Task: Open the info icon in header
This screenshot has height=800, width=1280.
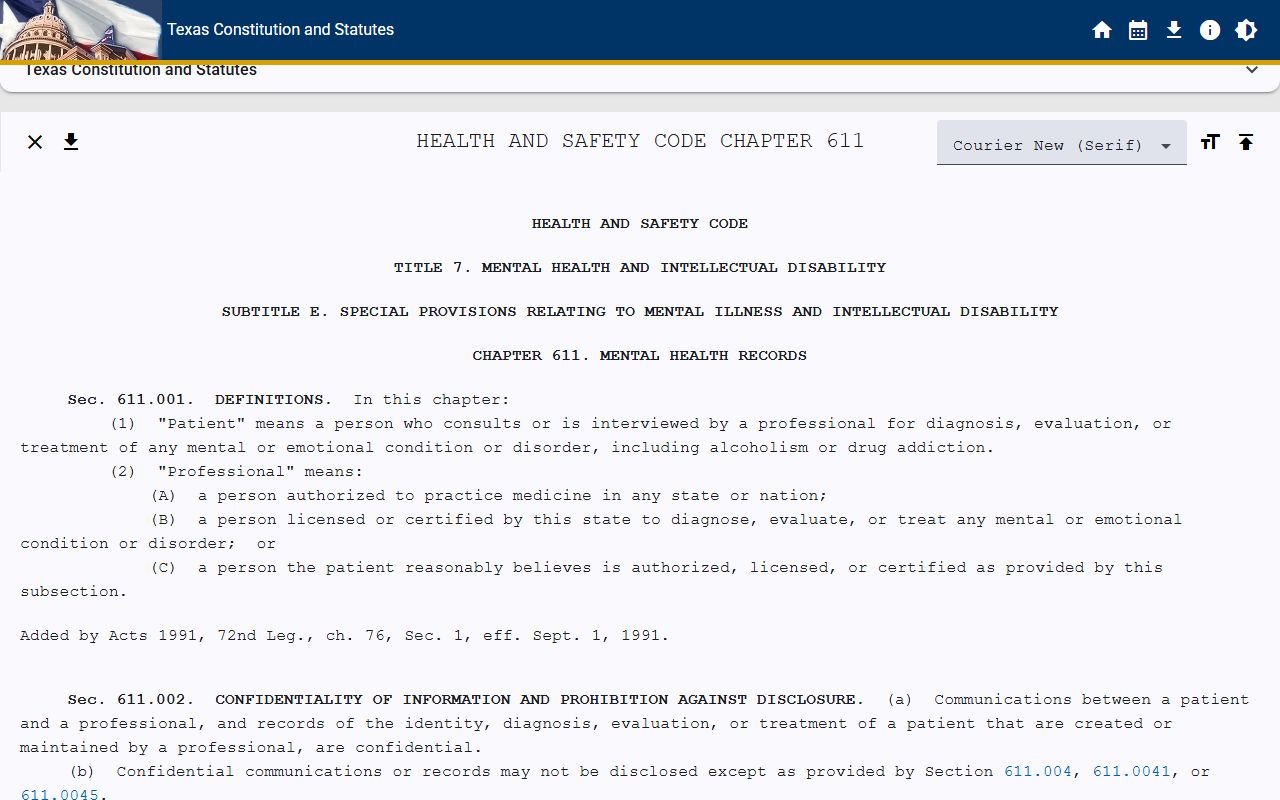Action: tap(1210, 30)
